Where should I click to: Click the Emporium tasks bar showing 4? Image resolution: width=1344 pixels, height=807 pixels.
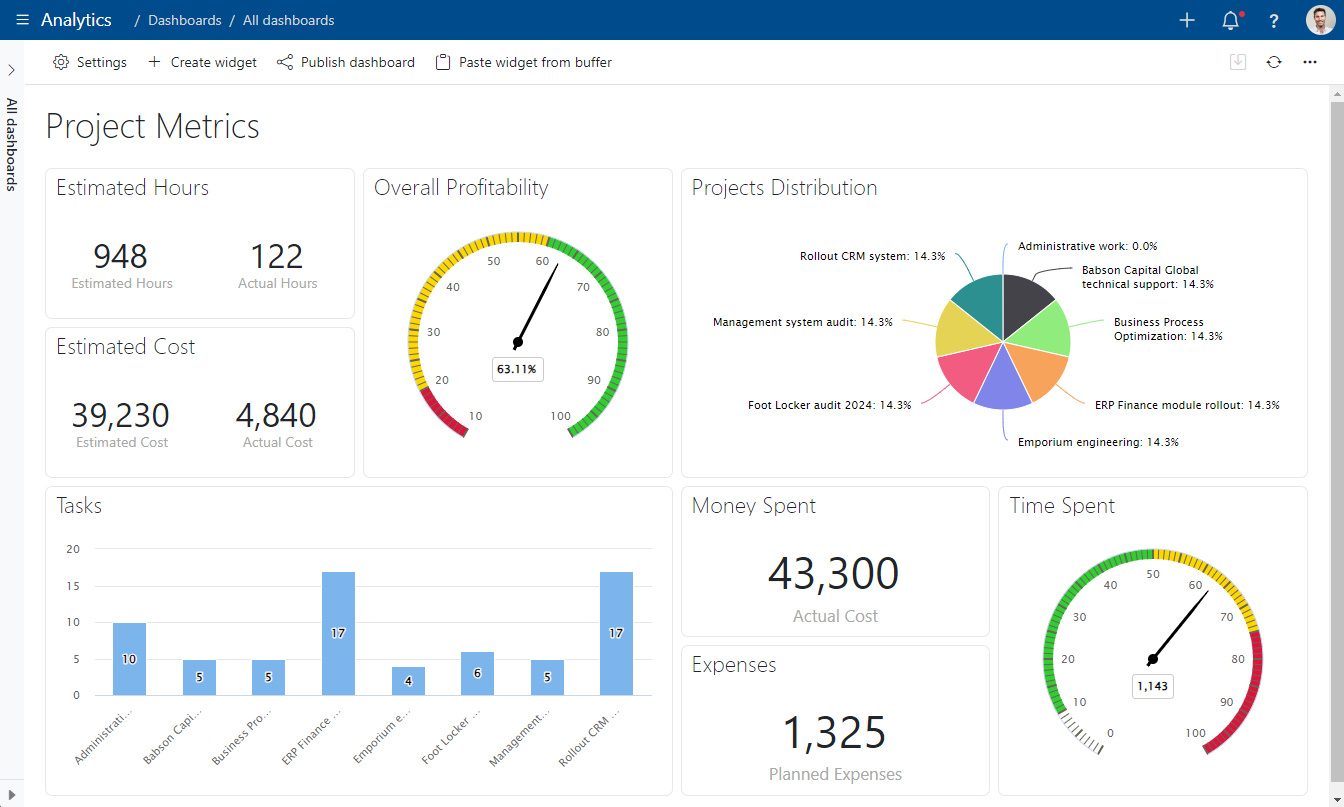pyautogui.click(x=408, y=681)
